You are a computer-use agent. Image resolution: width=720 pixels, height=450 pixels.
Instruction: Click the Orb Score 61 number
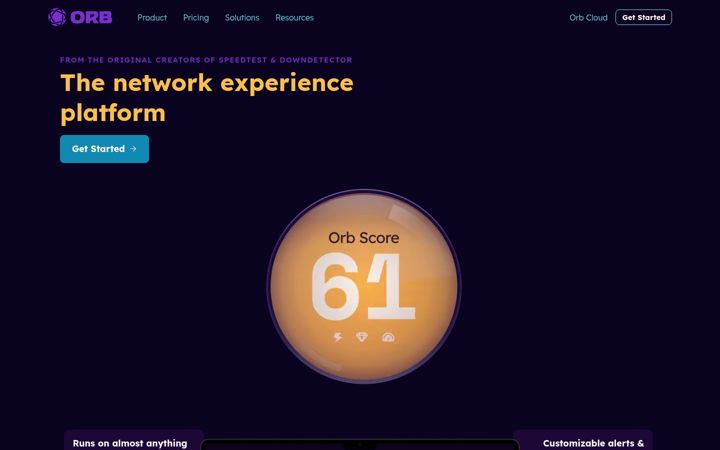point(363,287)
